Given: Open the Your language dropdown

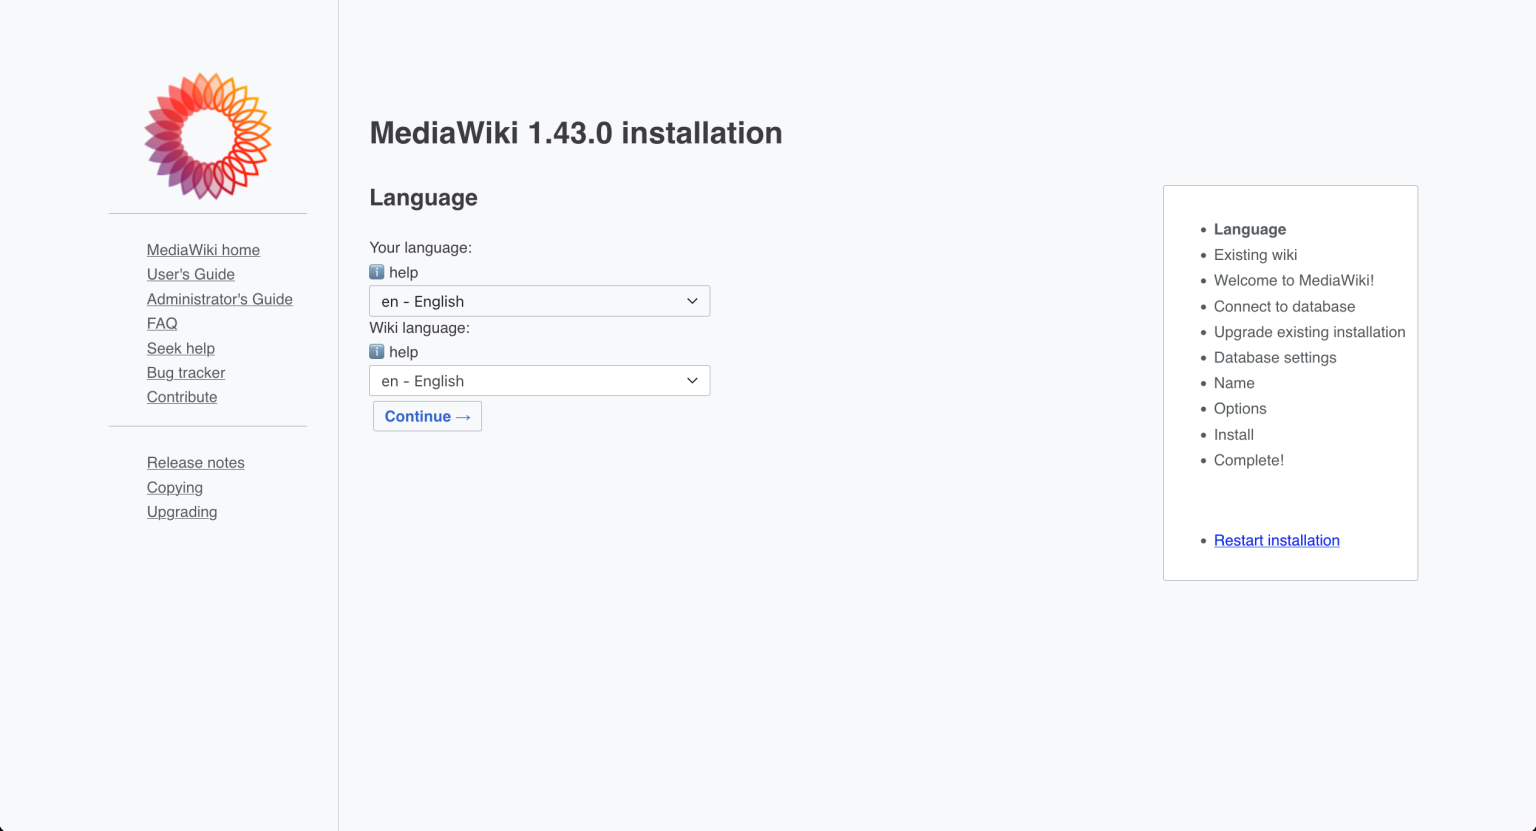Looking at the screenshot, I should (x=539, y=301).
